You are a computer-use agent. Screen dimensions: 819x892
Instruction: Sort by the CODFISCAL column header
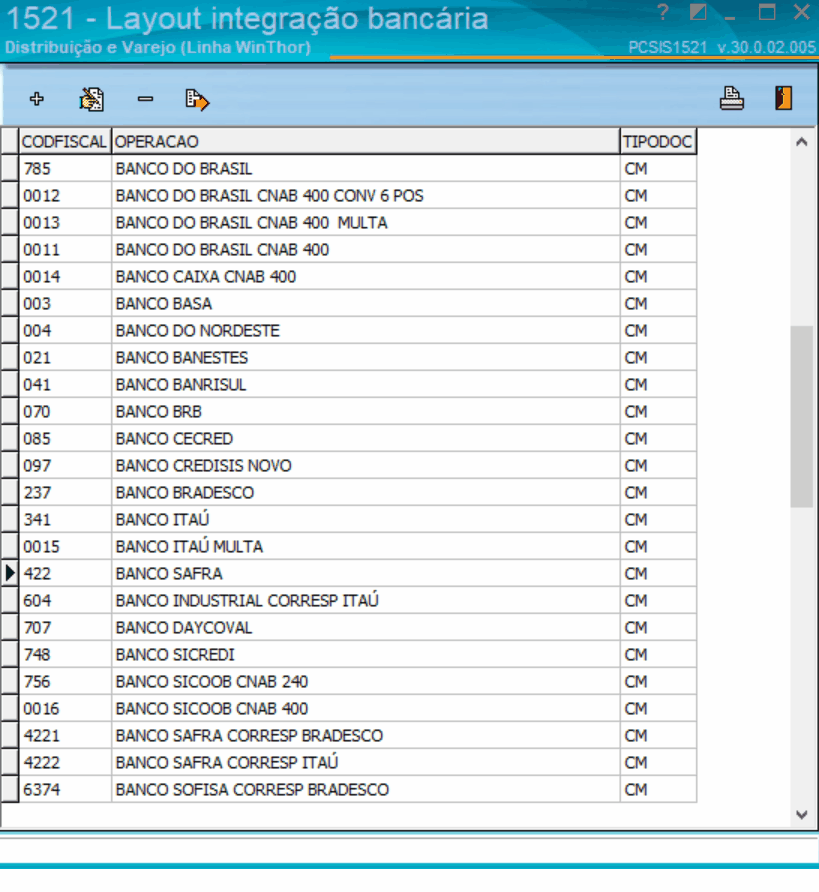coord(65,141)
